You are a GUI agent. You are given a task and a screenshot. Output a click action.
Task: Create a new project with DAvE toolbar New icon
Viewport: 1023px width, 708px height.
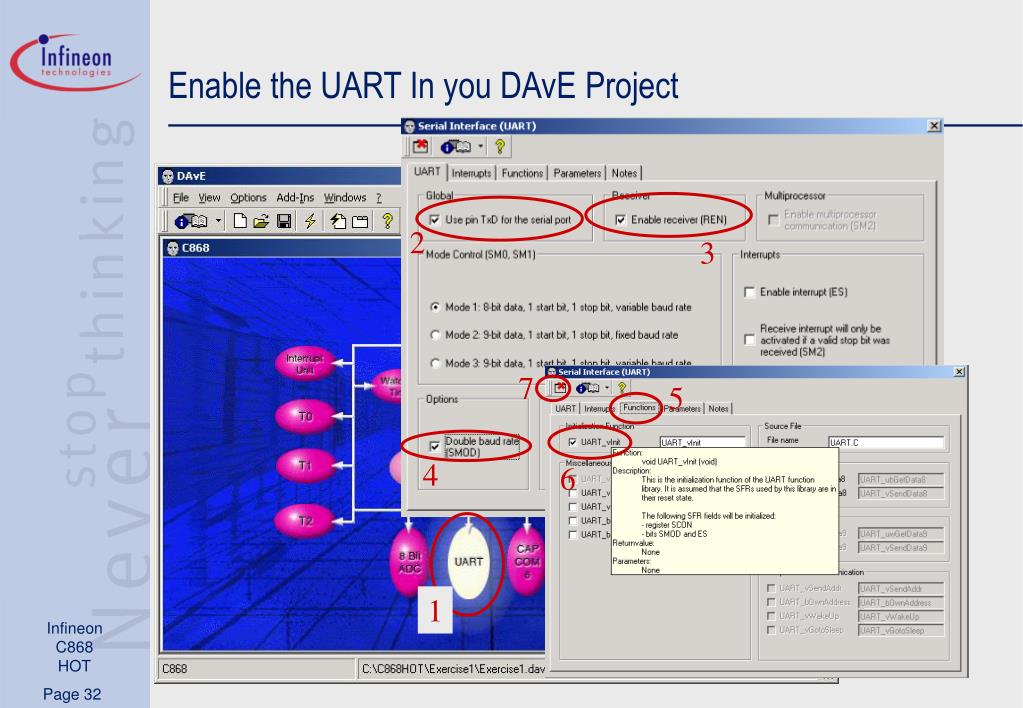[240, 221]
